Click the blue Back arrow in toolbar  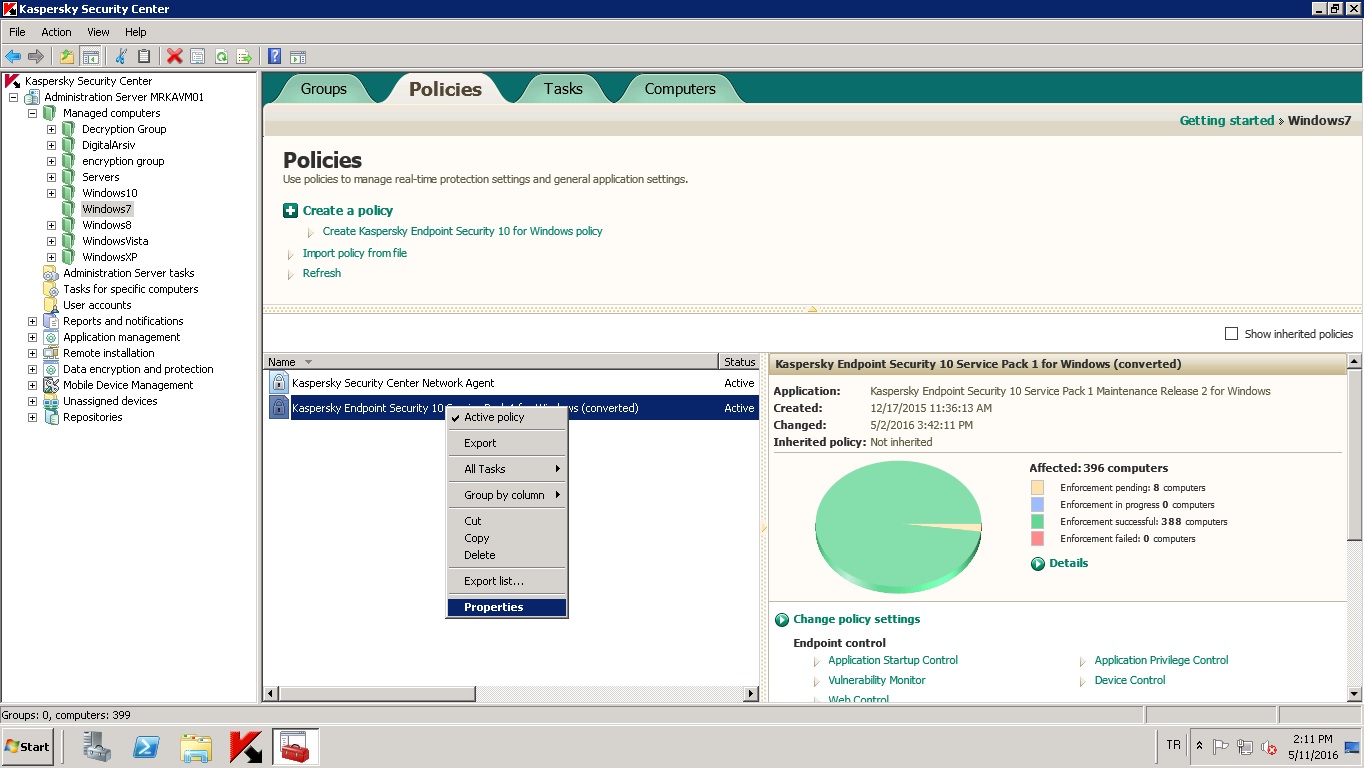[x=13, y=57]
